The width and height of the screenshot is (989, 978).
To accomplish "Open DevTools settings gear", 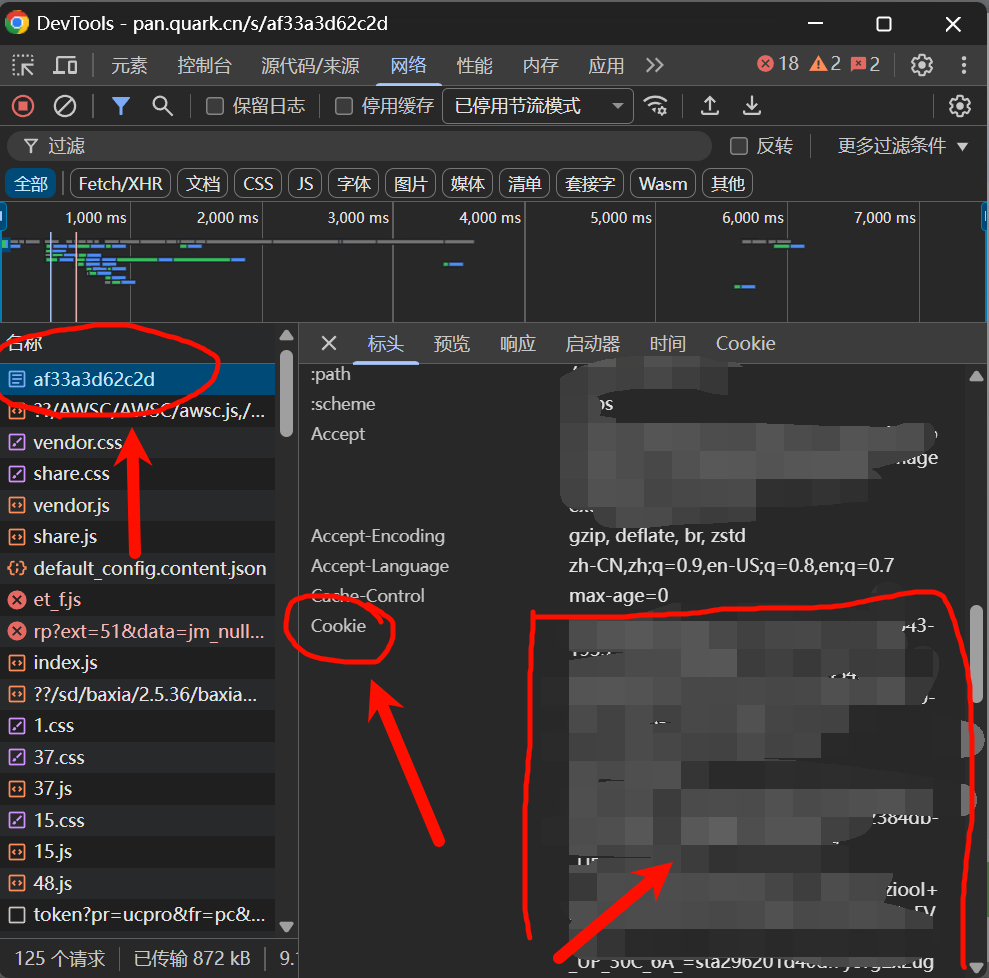I will coord(922,64).
